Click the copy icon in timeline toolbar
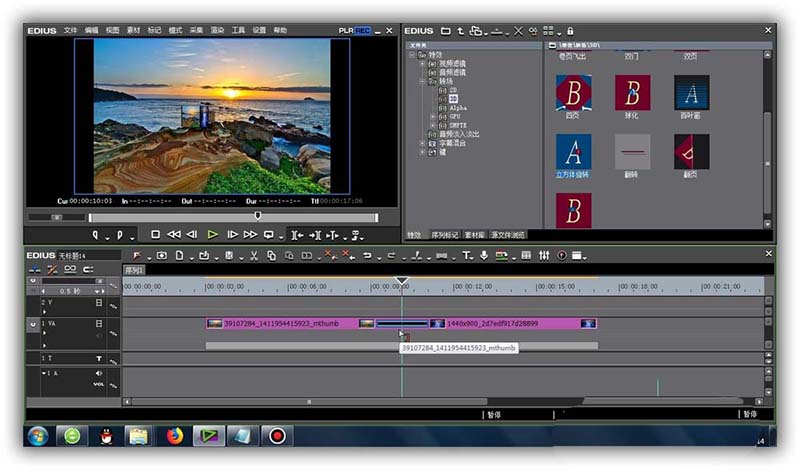800x470 pixels. [271, 256]
